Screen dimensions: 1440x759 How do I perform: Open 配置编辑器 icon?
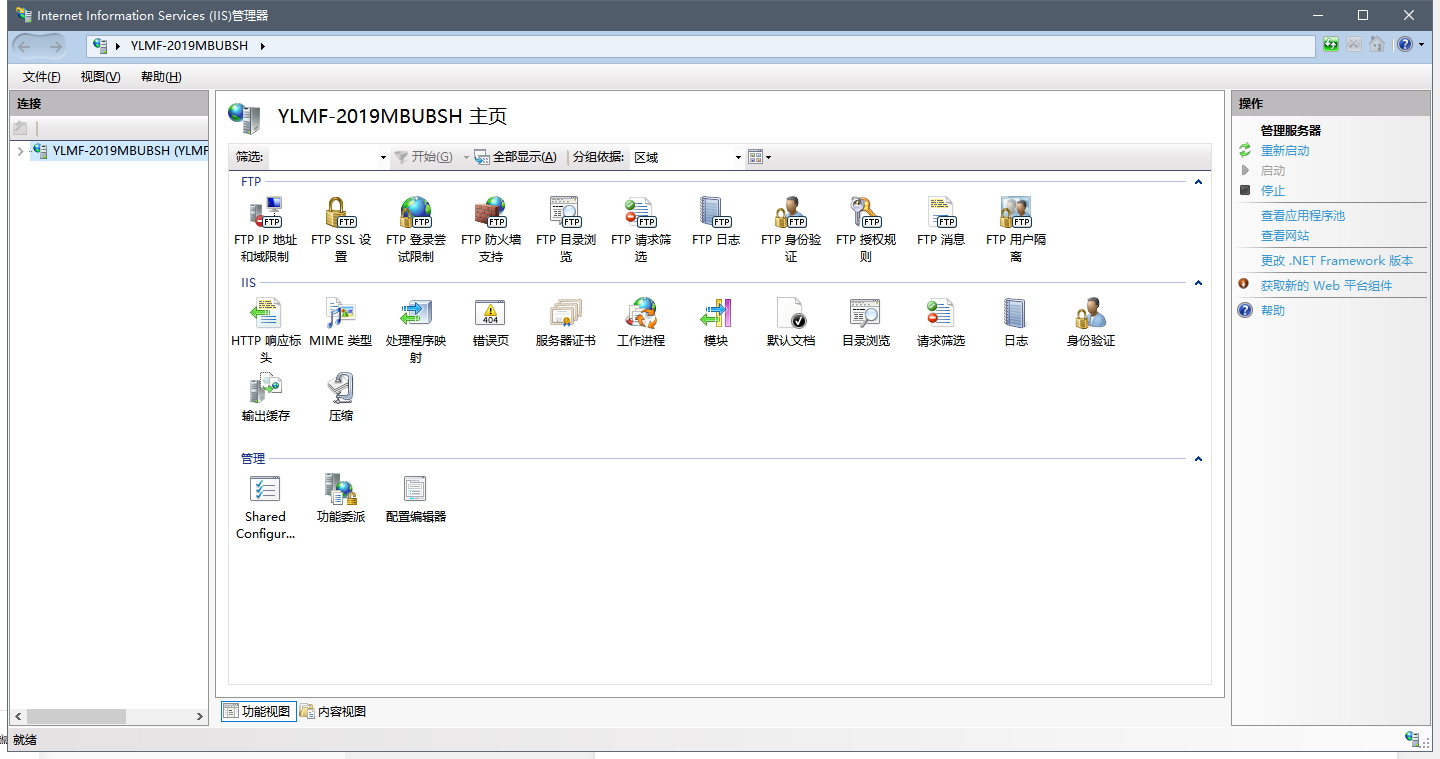pyautogui.click(x=415, y=499)
